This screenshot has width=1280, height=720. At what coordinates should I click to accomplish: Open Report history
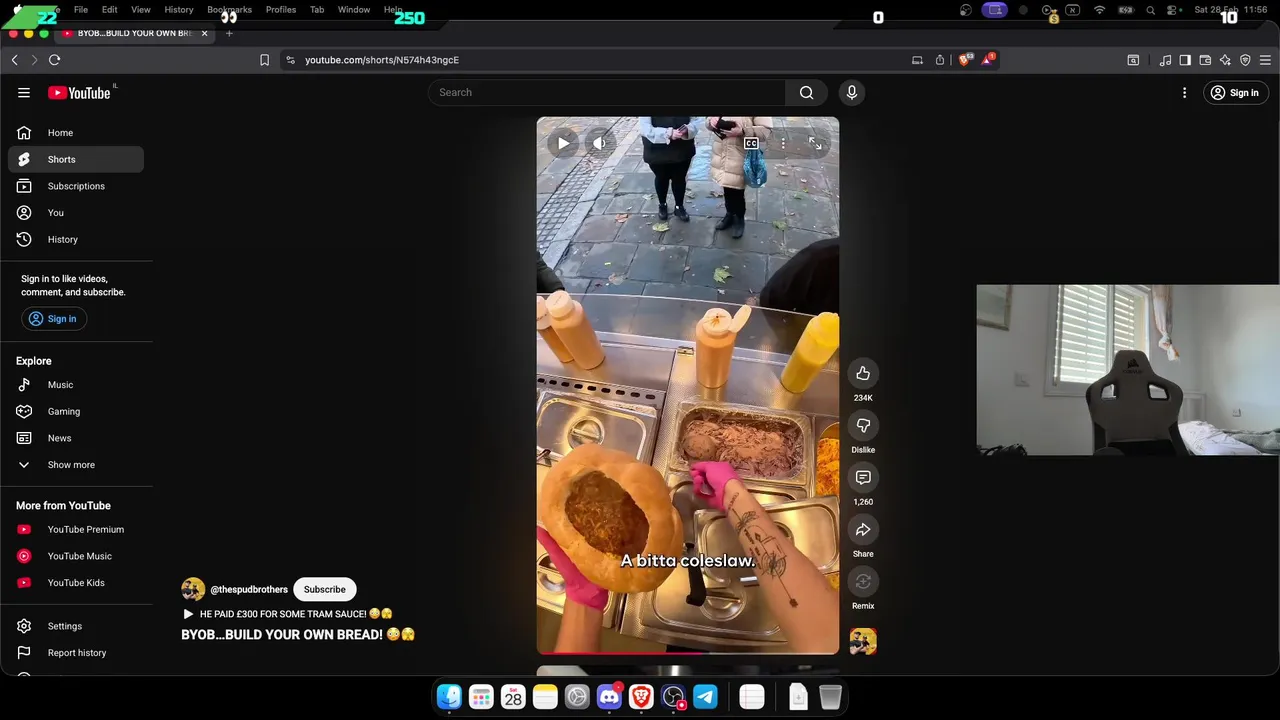(x=76, y=653)
